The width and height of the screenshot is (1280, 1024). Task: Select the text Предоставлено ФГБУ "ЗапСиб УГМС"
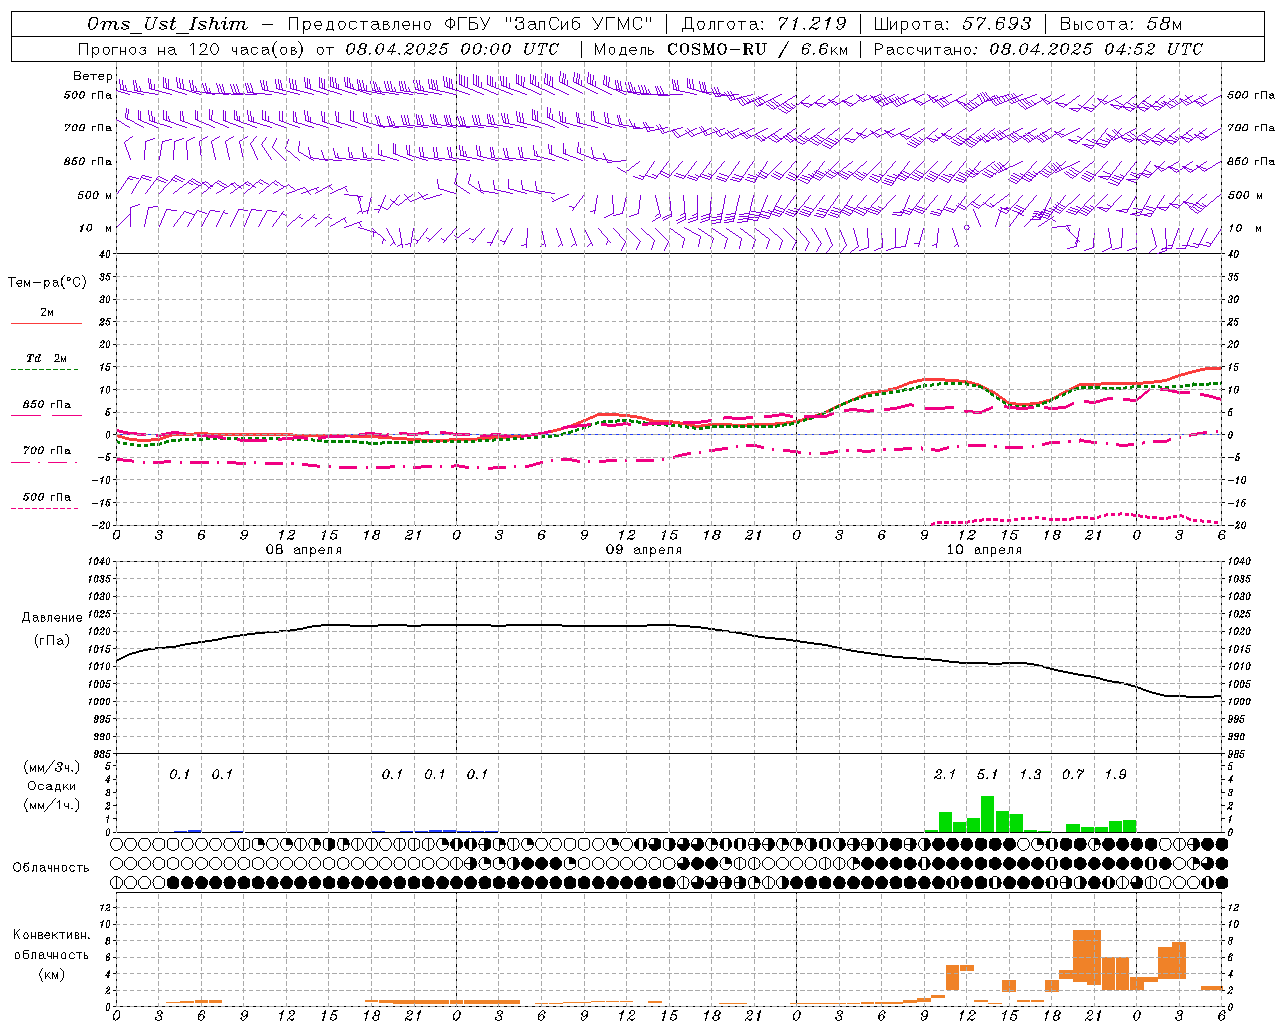(470, 24)
